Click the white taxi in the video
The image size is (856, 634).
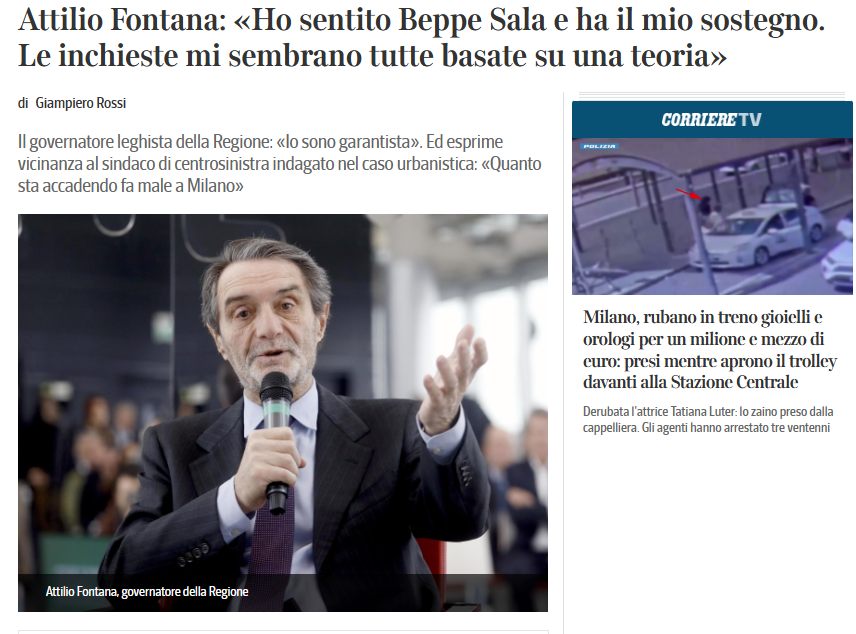(758, 235)
